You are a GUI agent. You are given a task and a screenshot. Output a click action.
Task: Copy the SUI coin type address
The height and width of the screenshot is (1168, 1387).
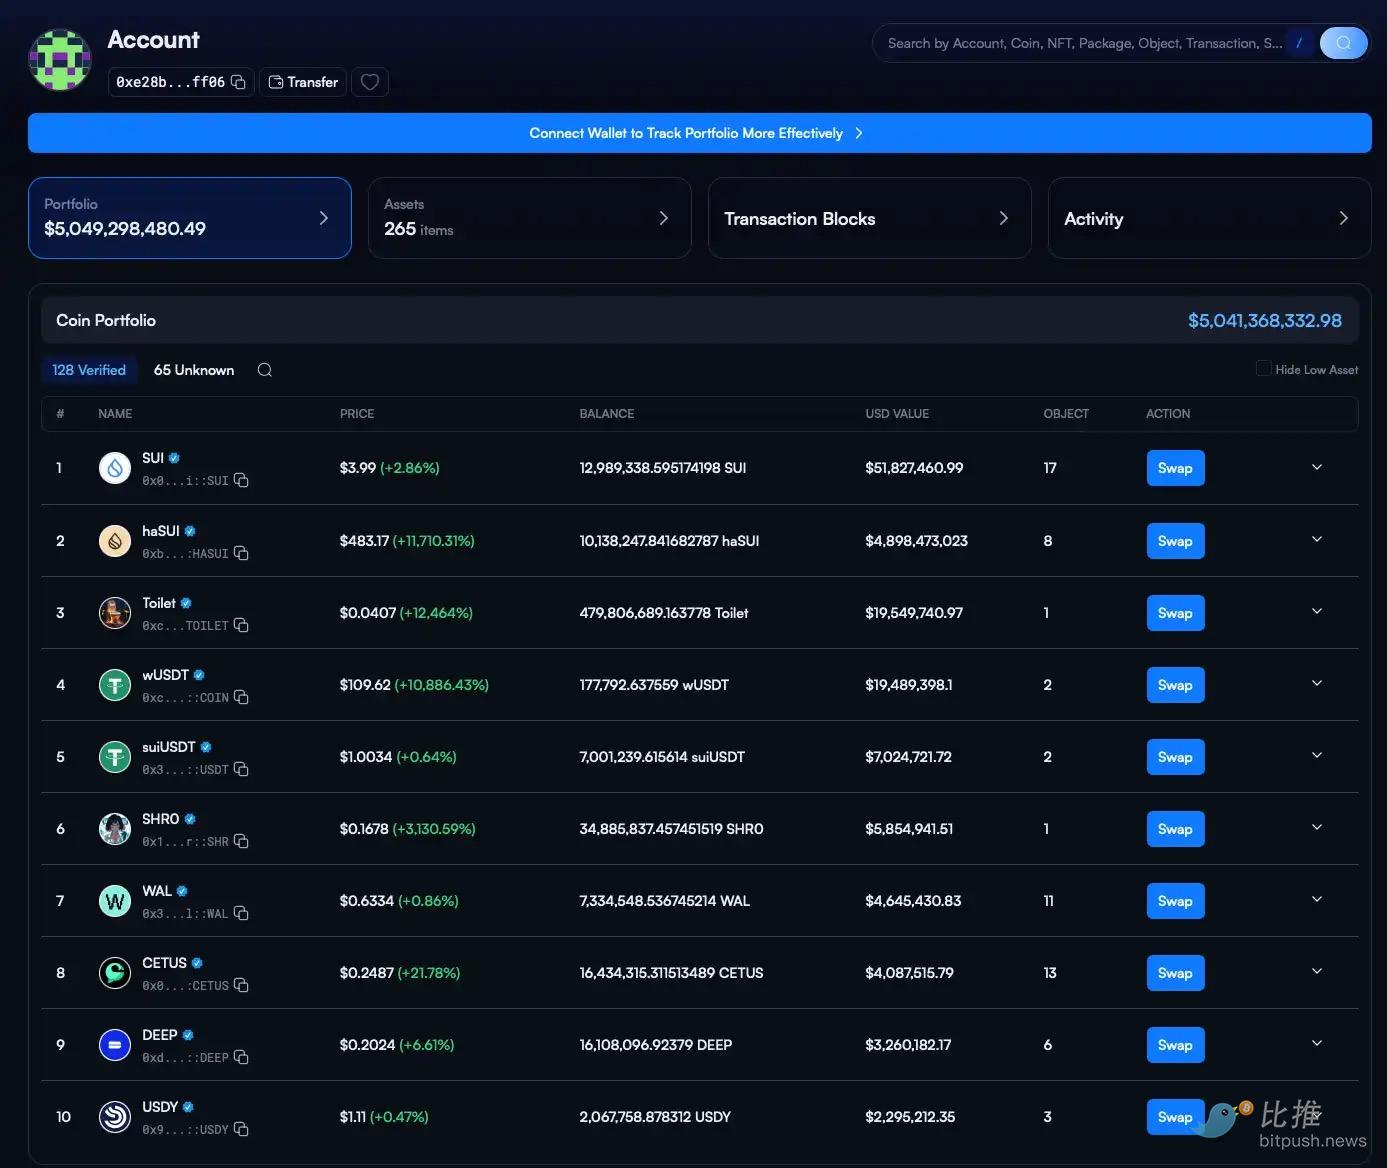(x=241, y=481)
